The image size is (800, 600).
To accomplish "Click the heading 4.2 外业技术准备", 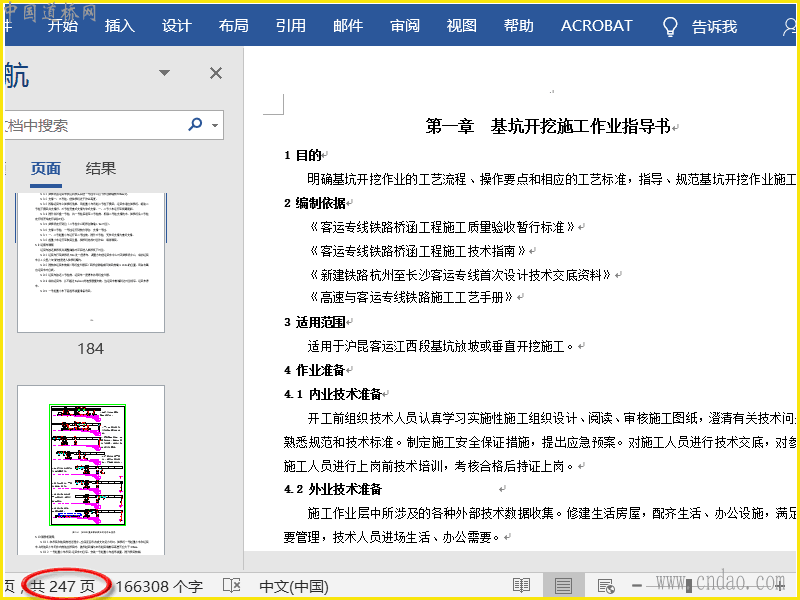I will point(333,489).
